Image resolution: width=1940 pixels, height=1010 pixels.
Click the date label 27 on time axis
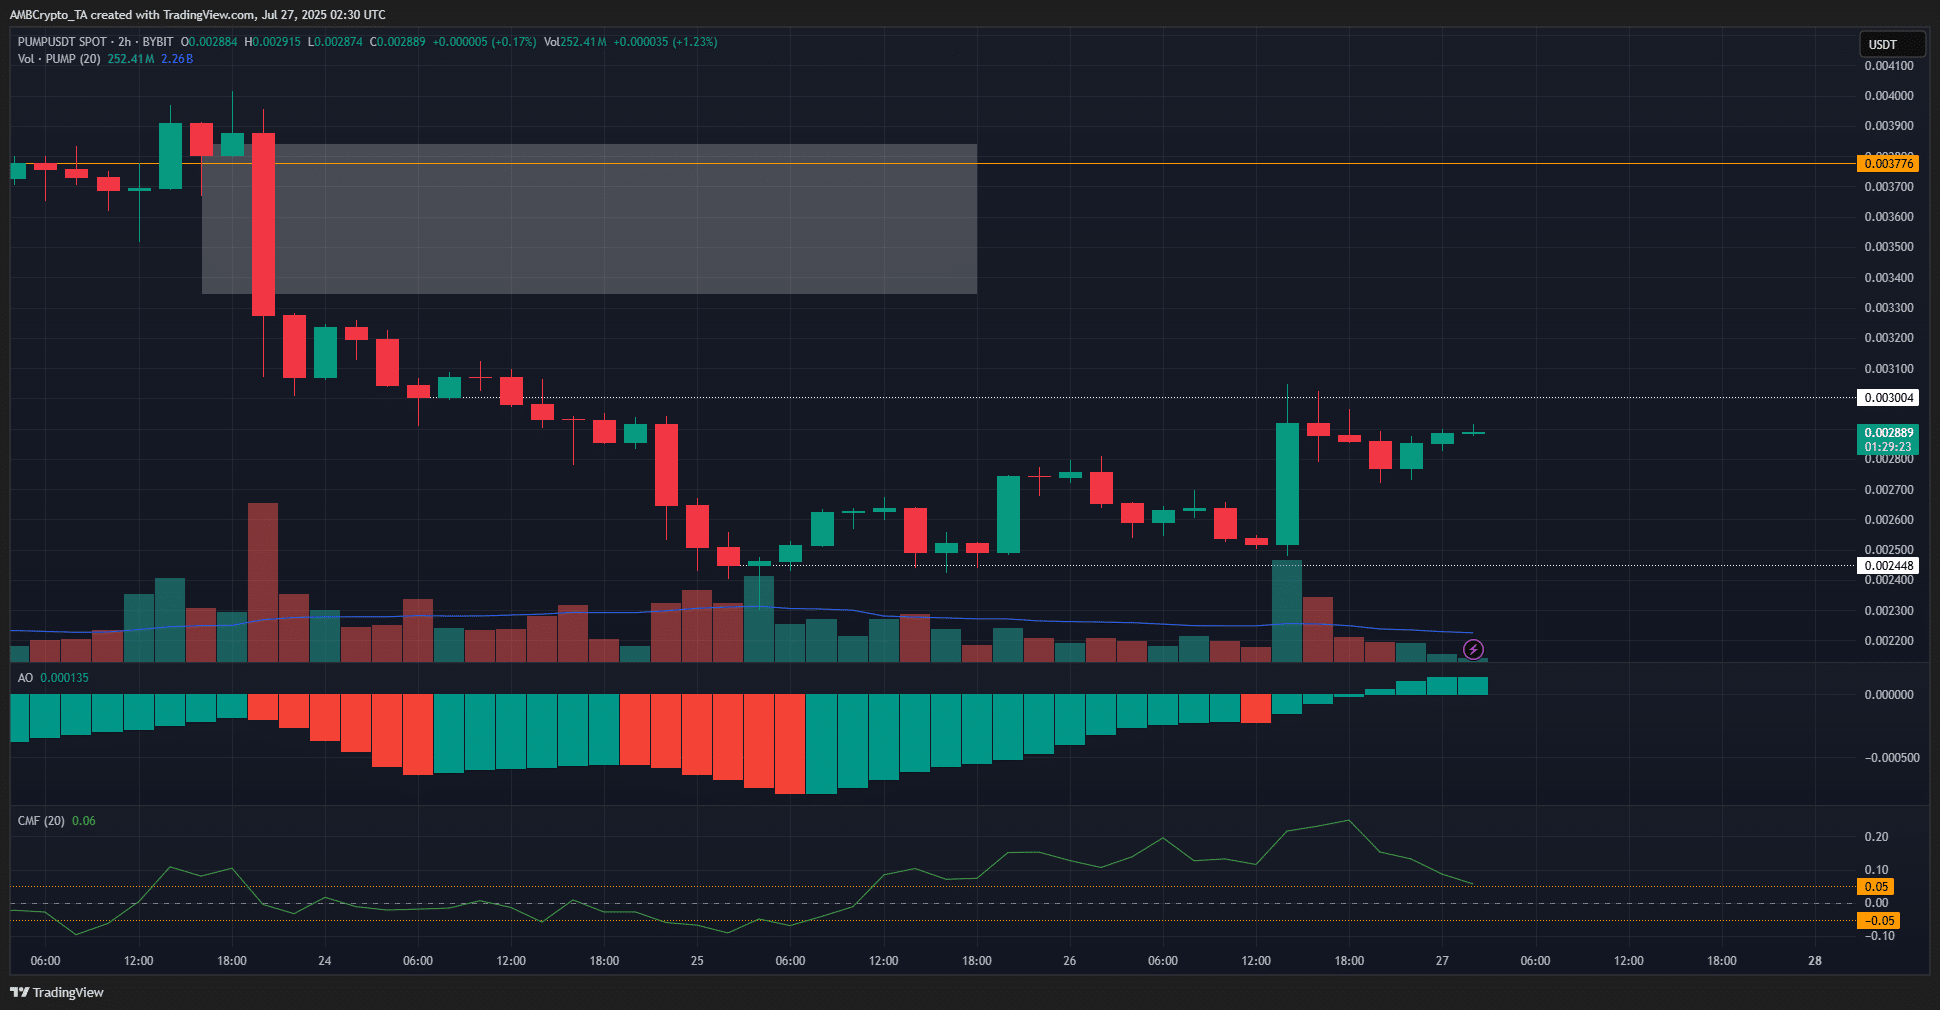pyautogui.click(x=1442, y=961)
